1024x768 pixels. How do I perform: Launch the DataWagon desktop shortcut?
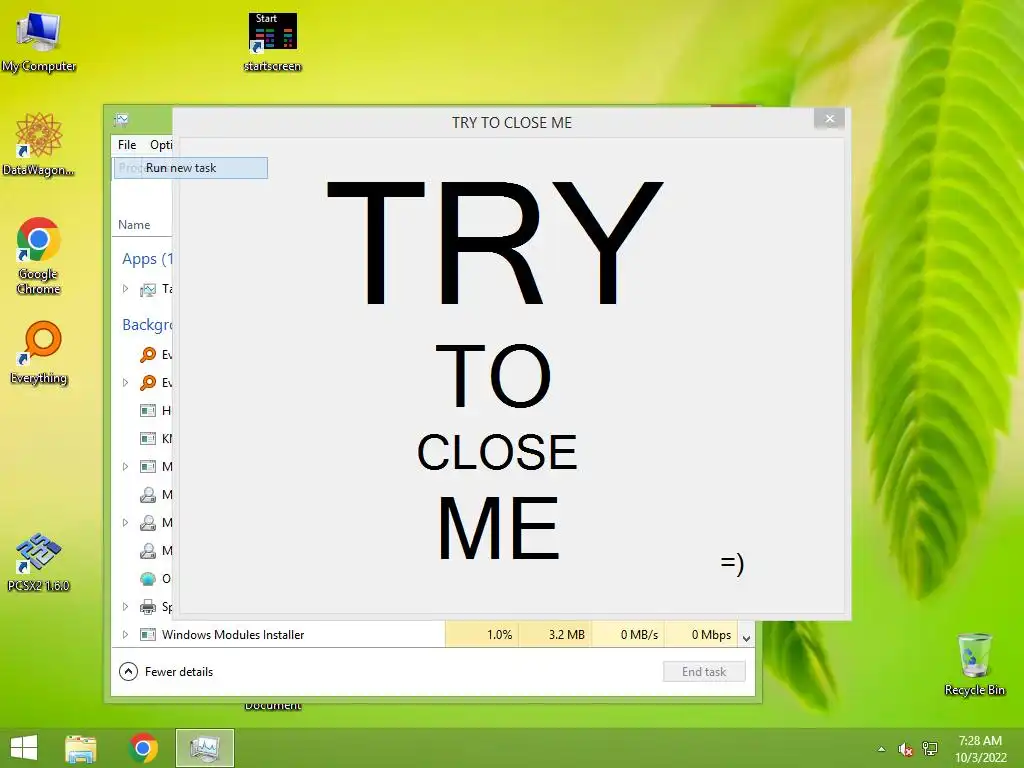(39, 144)
